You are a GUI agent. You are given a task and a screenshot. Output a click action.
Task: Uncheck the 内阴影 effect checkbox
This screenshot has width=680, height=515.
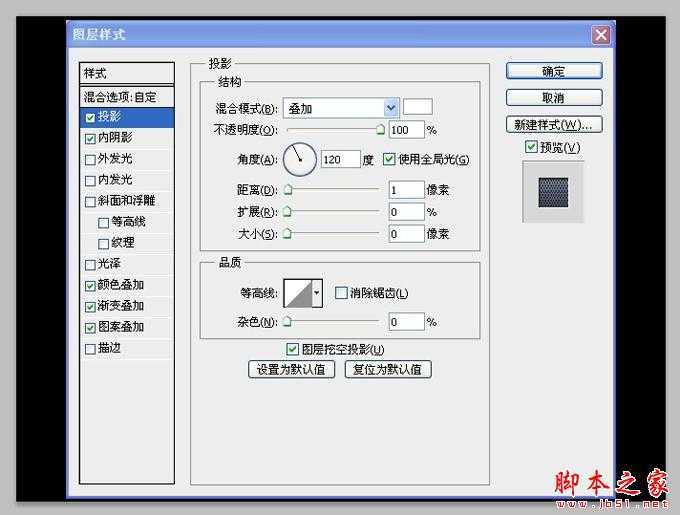coord(90,139)
